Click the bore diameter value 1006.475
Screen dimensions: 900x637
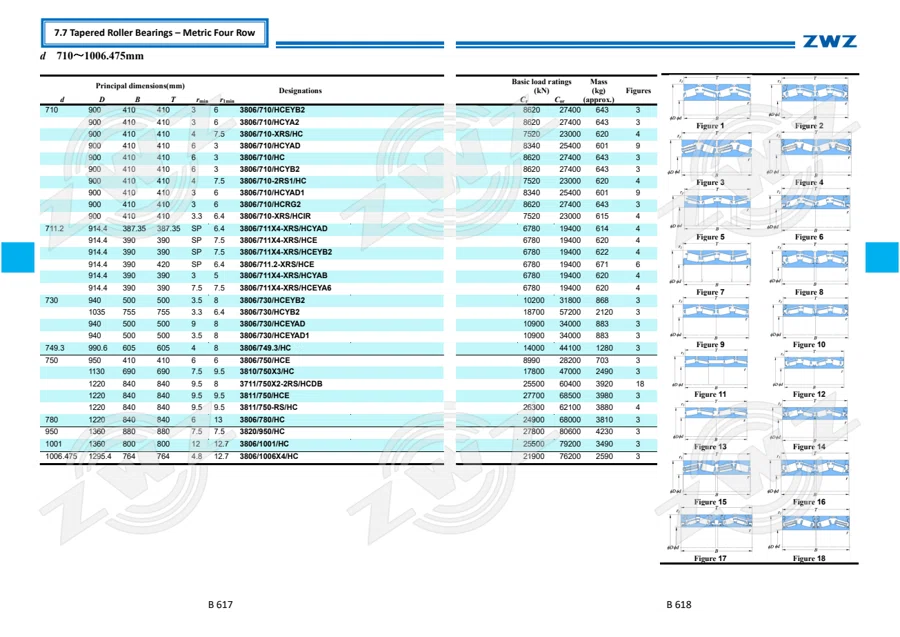61,456
